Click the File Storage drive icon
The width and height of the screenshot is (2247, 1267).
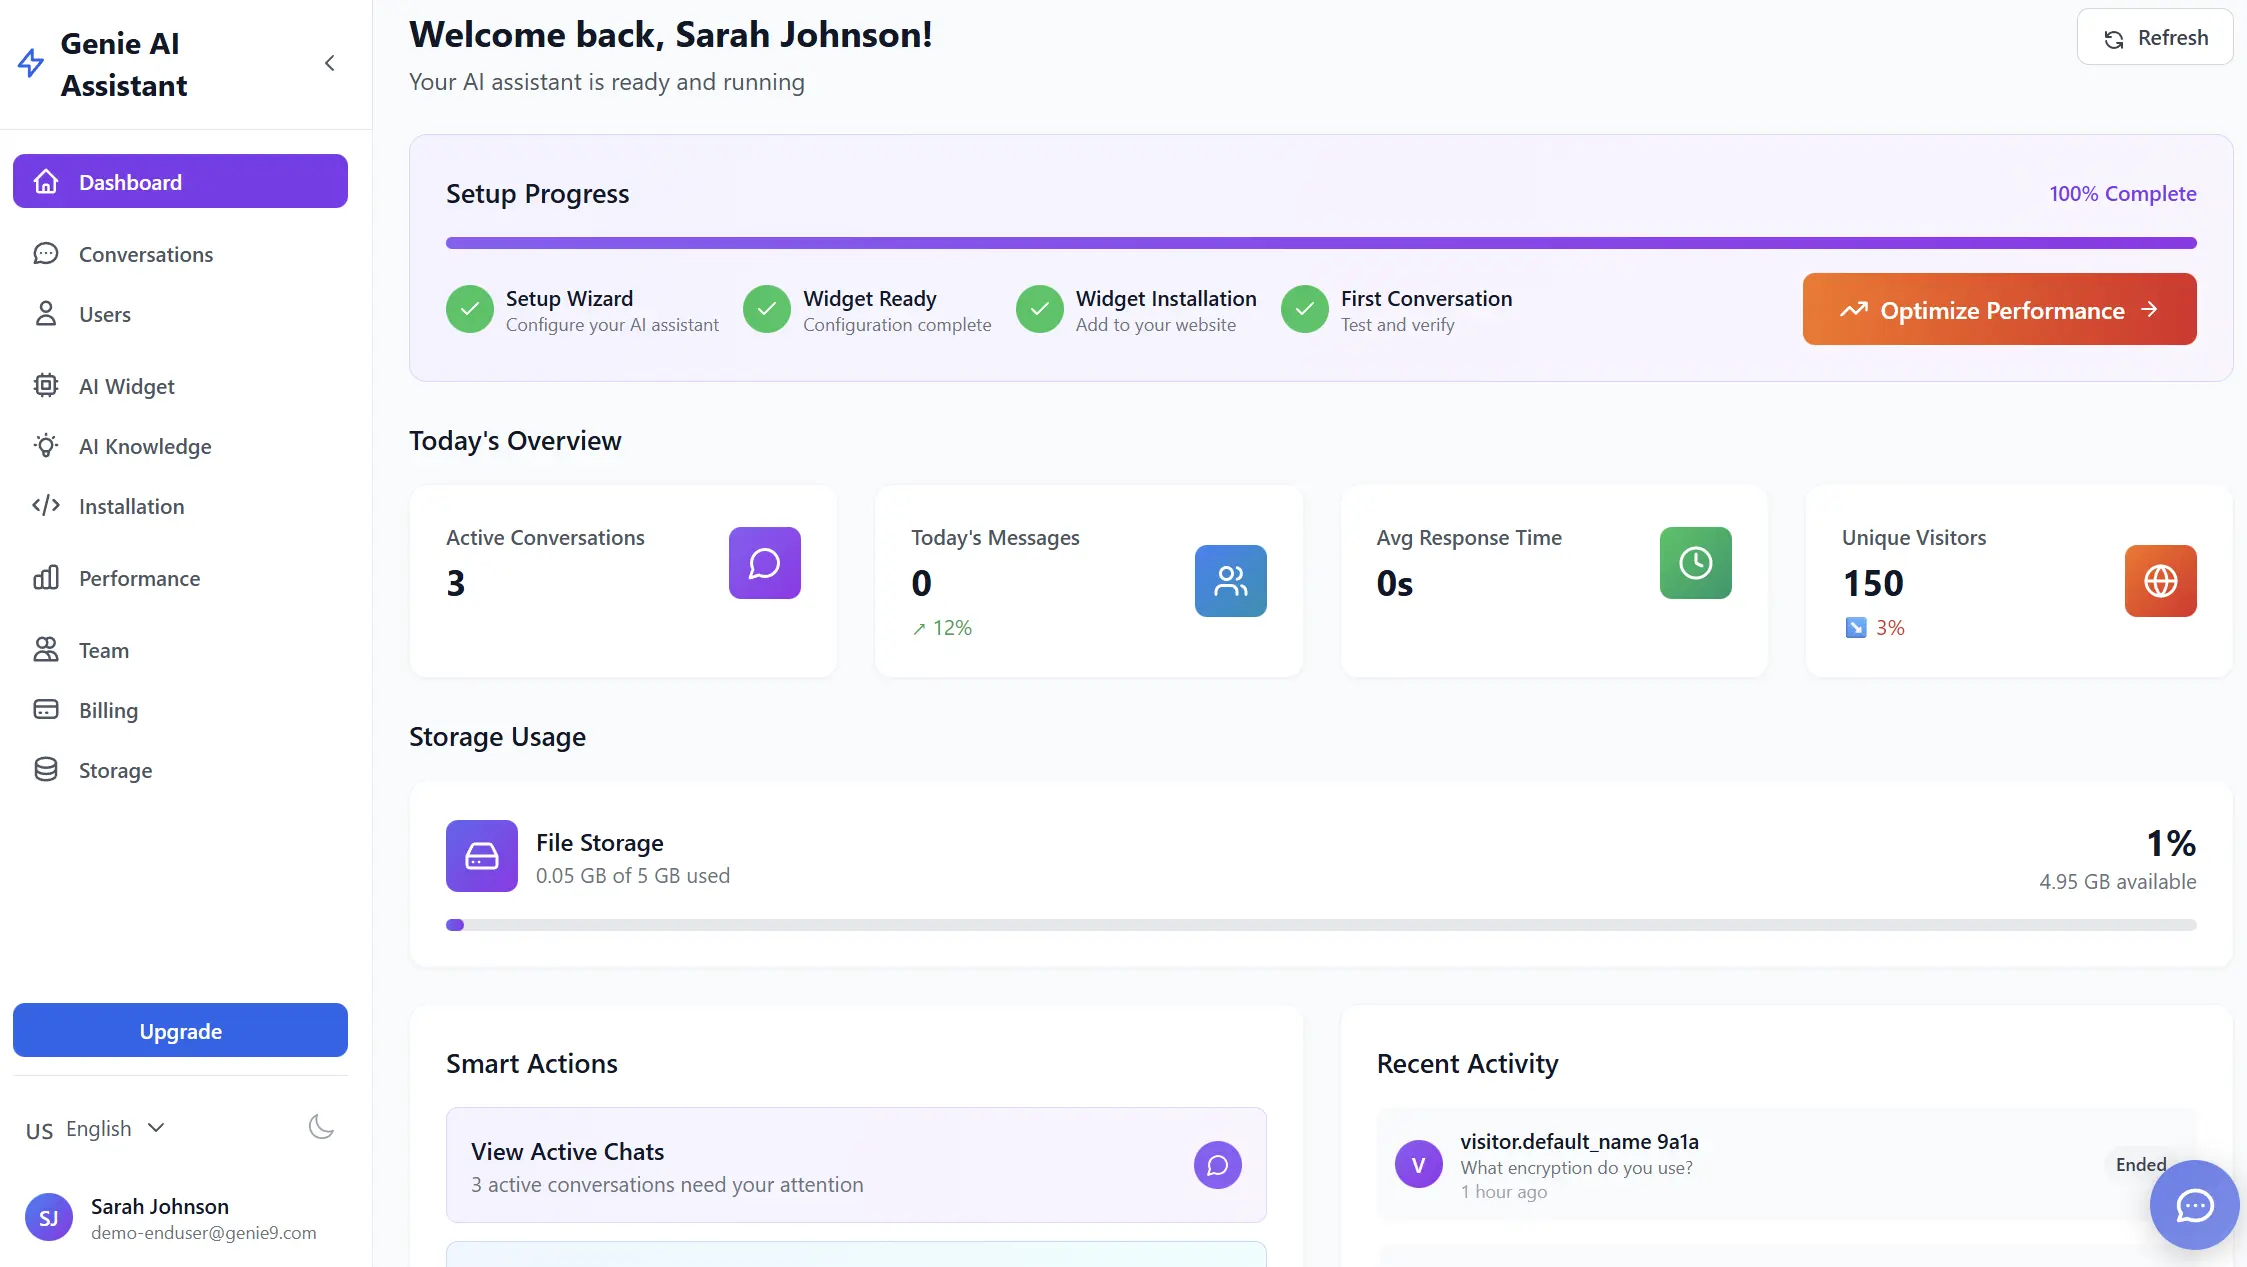click(482, 856)
